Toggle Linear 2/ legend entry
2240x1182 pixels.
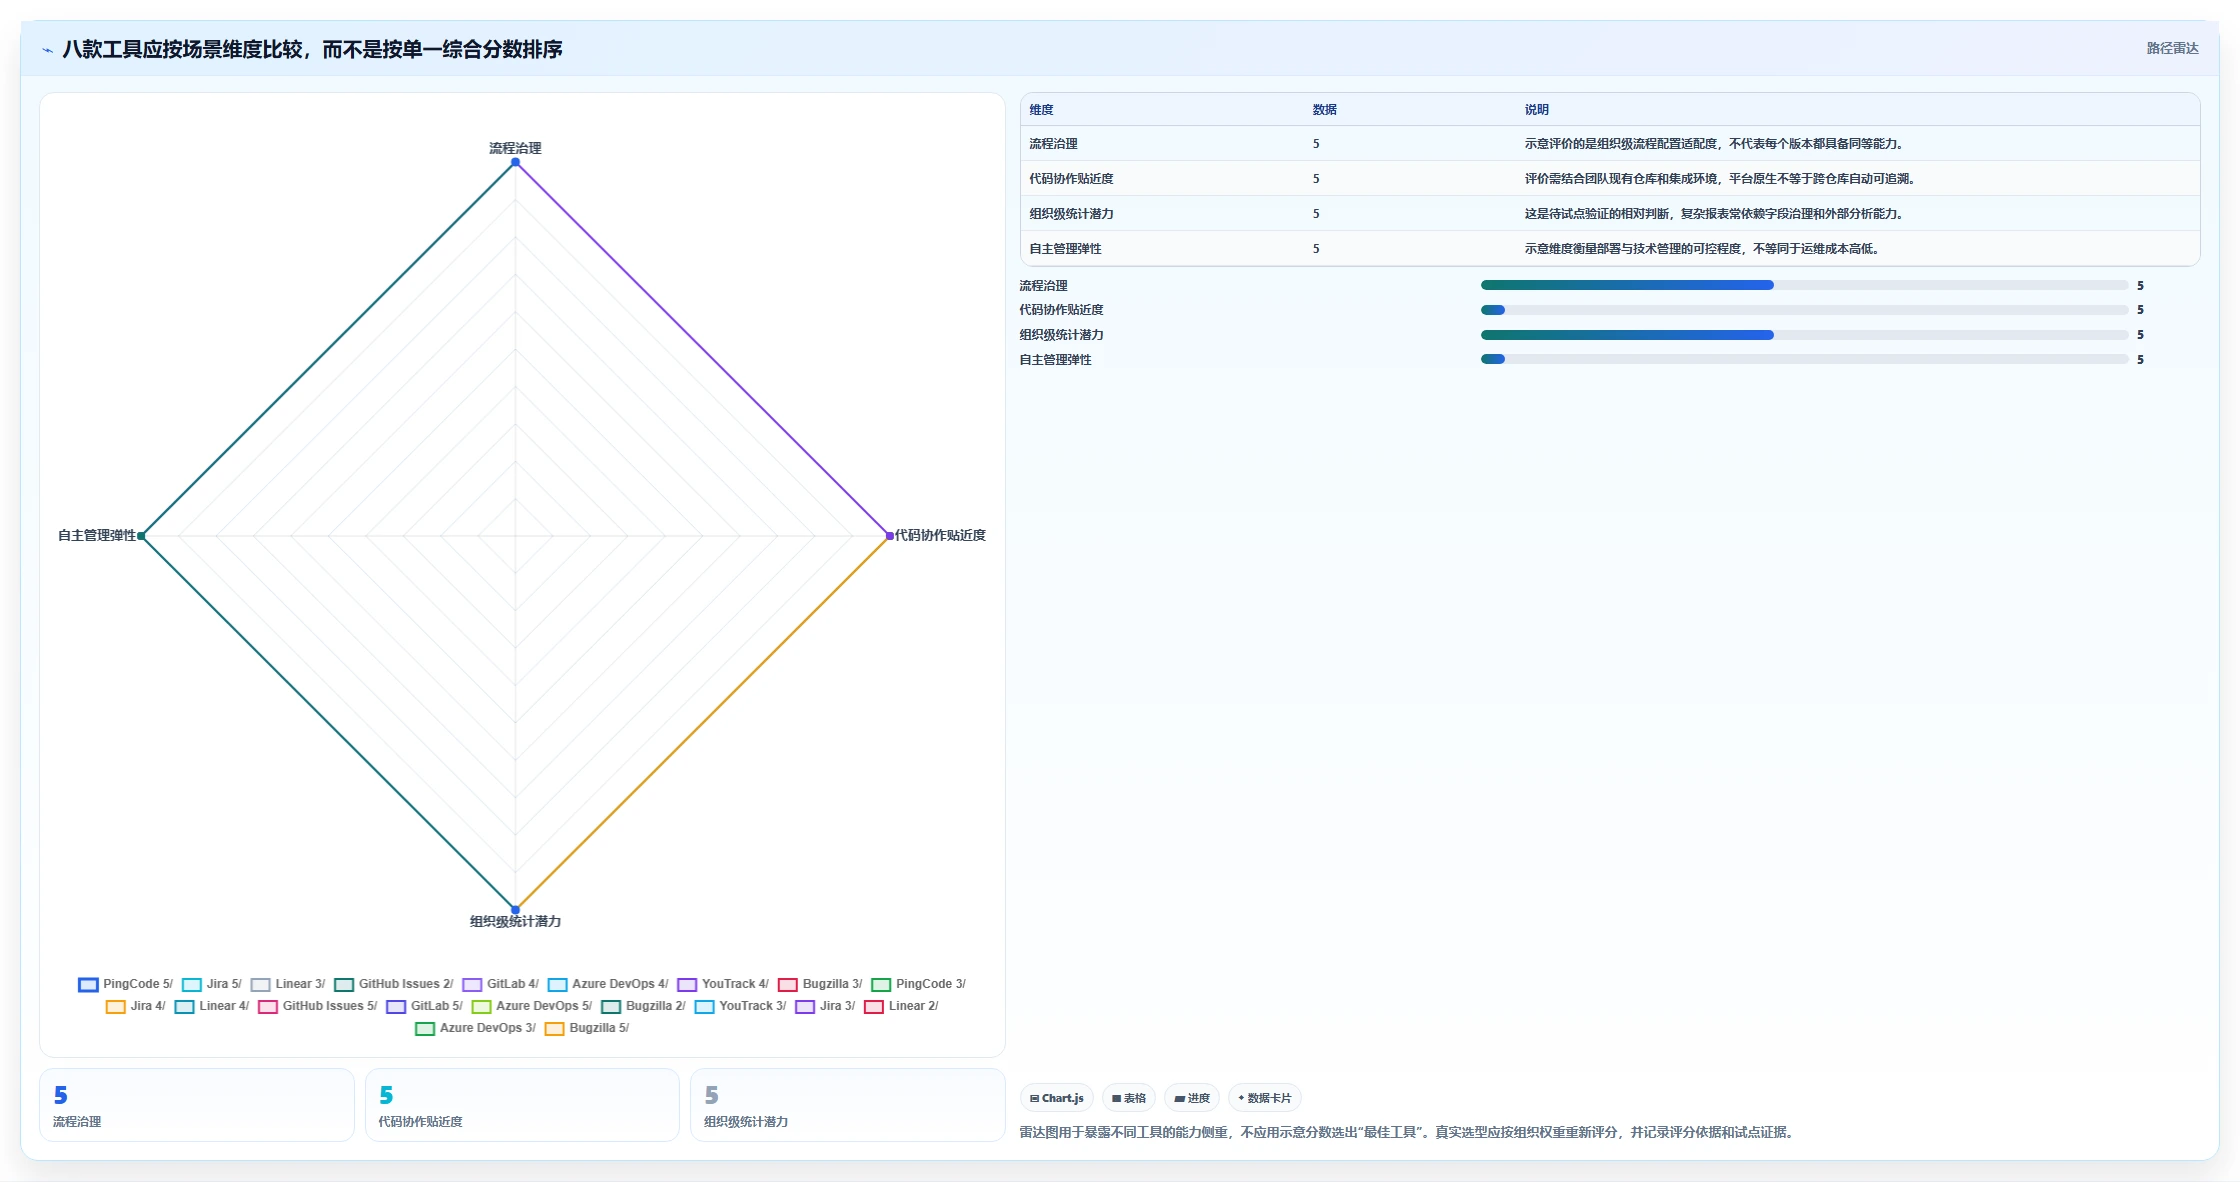[902, 1006]
